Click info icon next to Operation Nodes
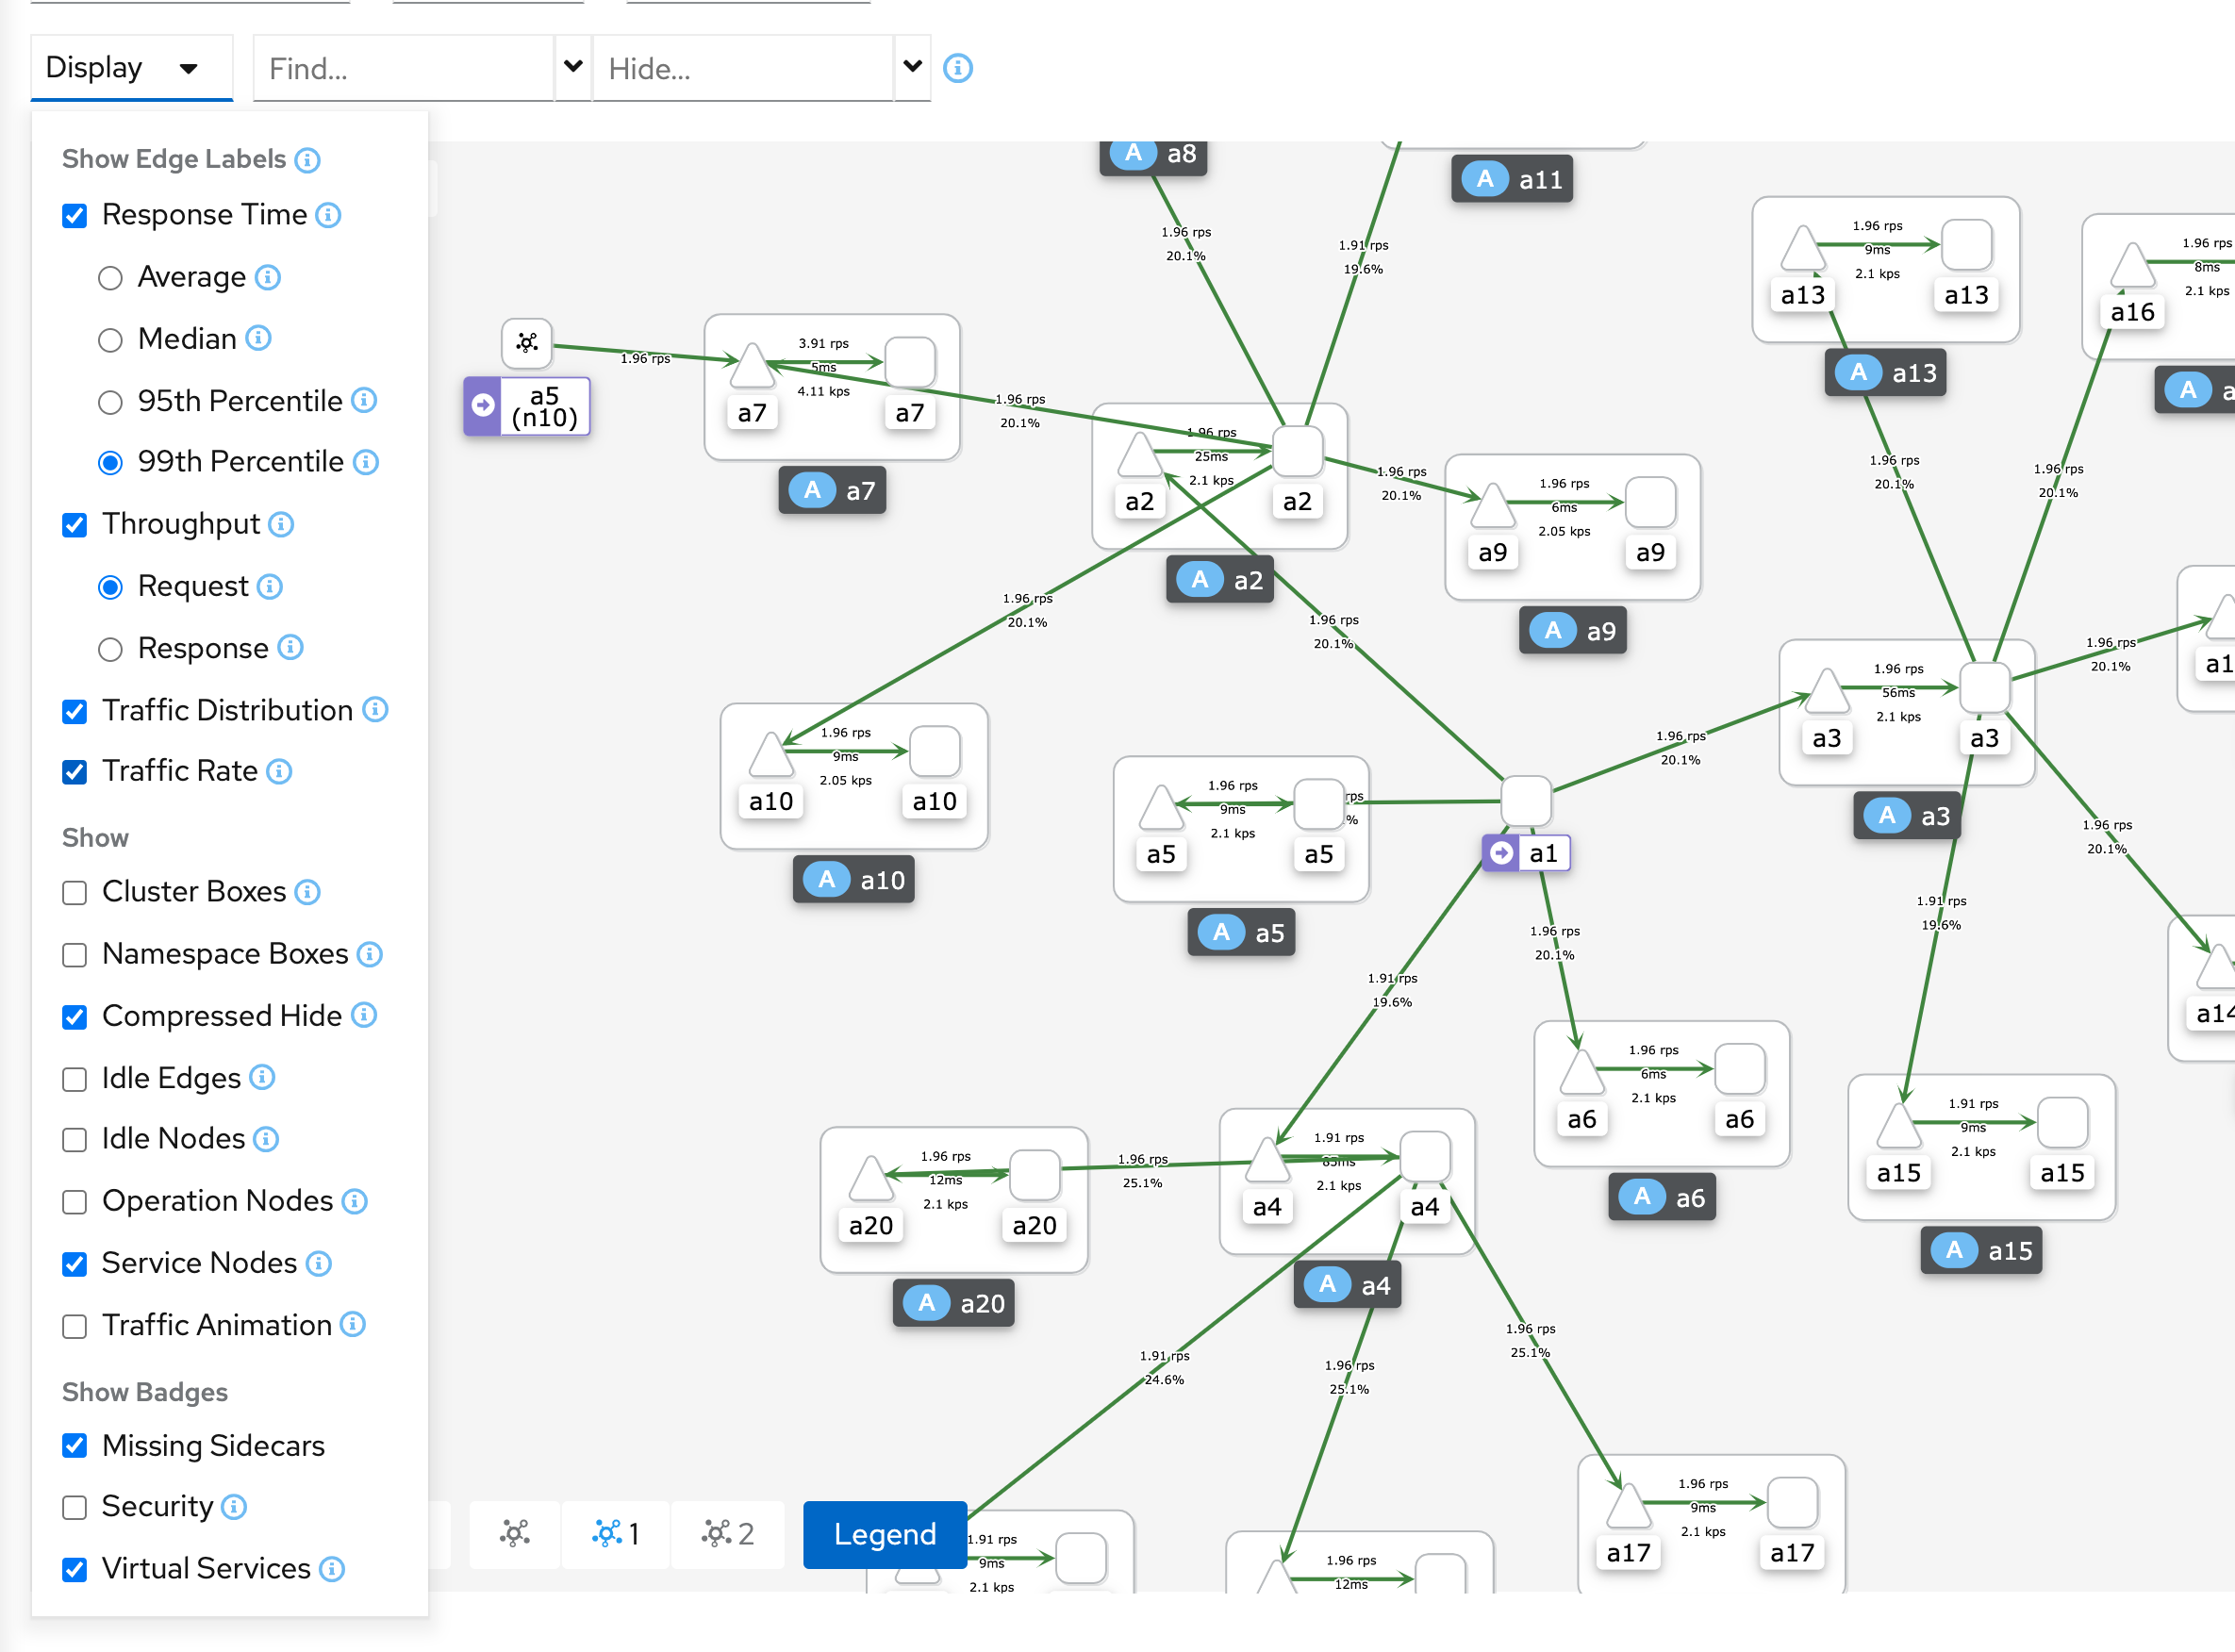Screen dimensions: 2235x1652 [355, 1200]
